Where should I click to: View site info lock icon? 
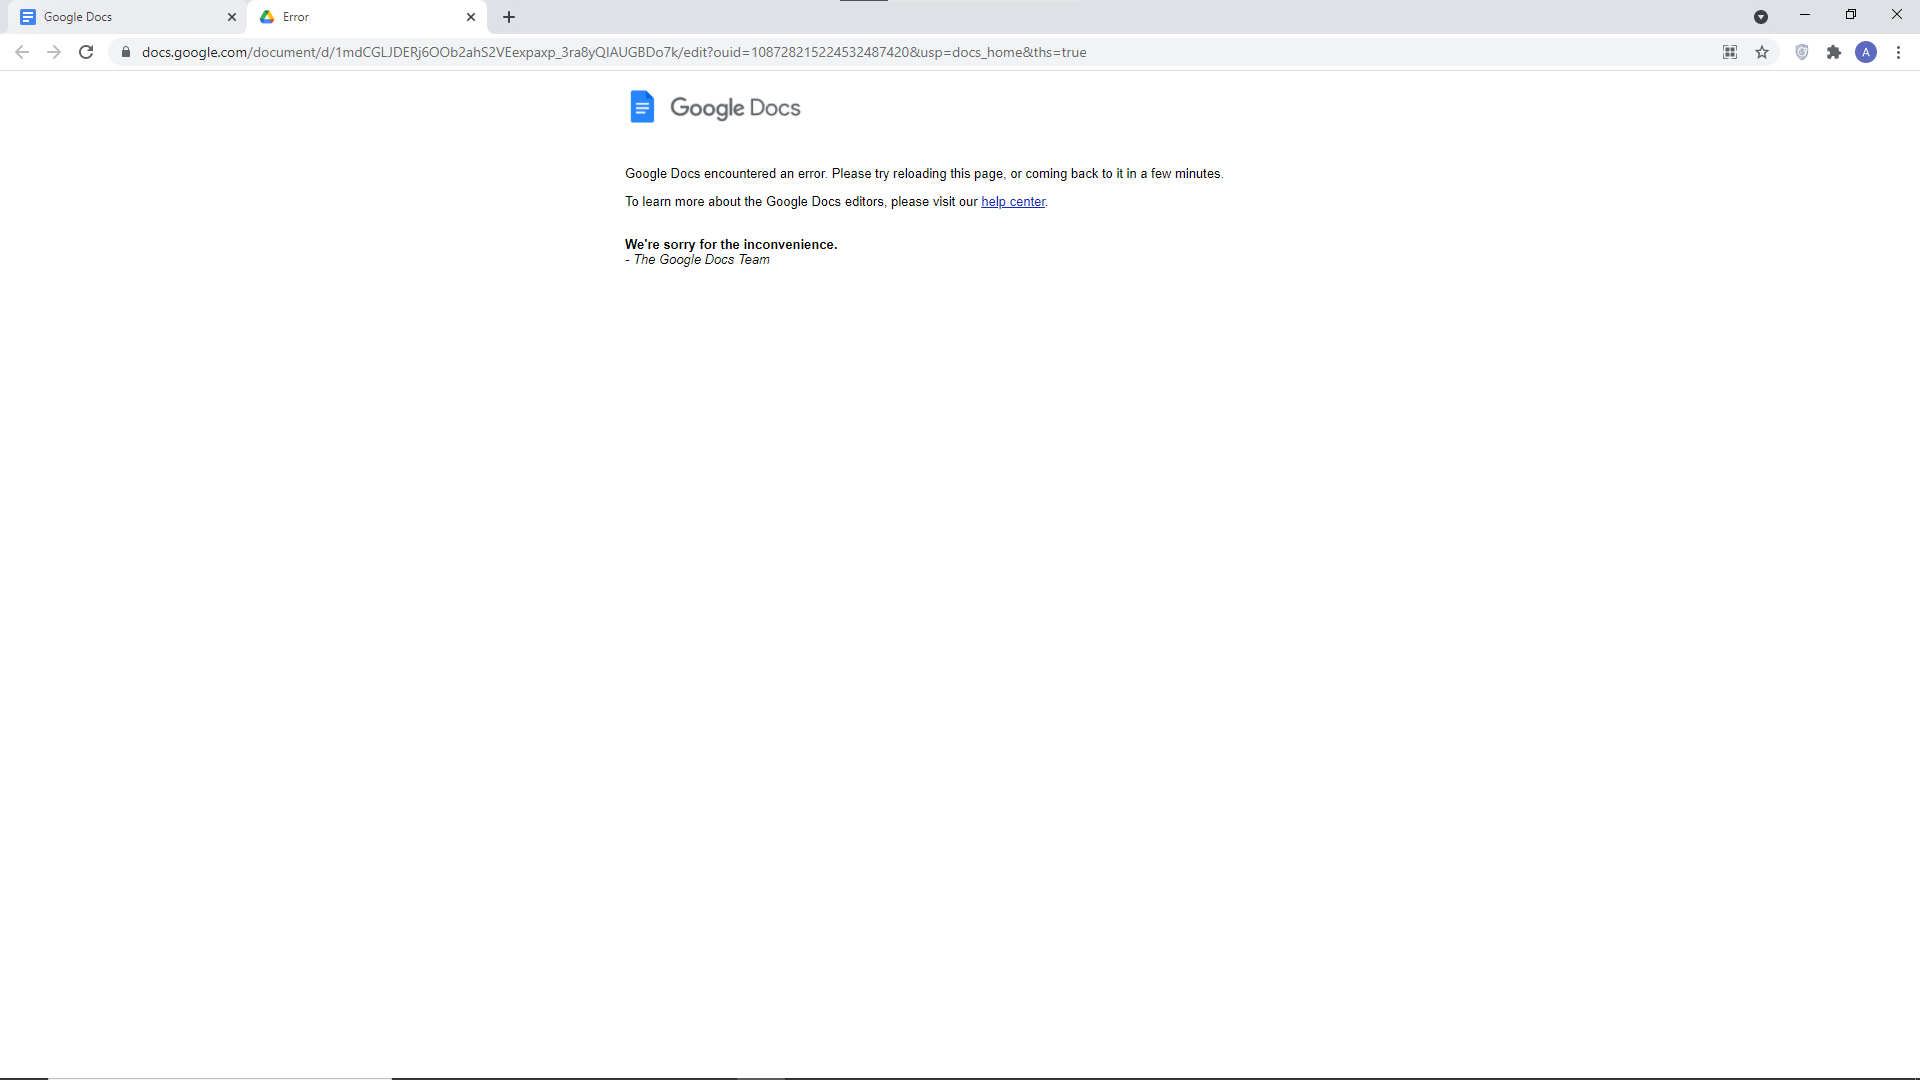126,52
